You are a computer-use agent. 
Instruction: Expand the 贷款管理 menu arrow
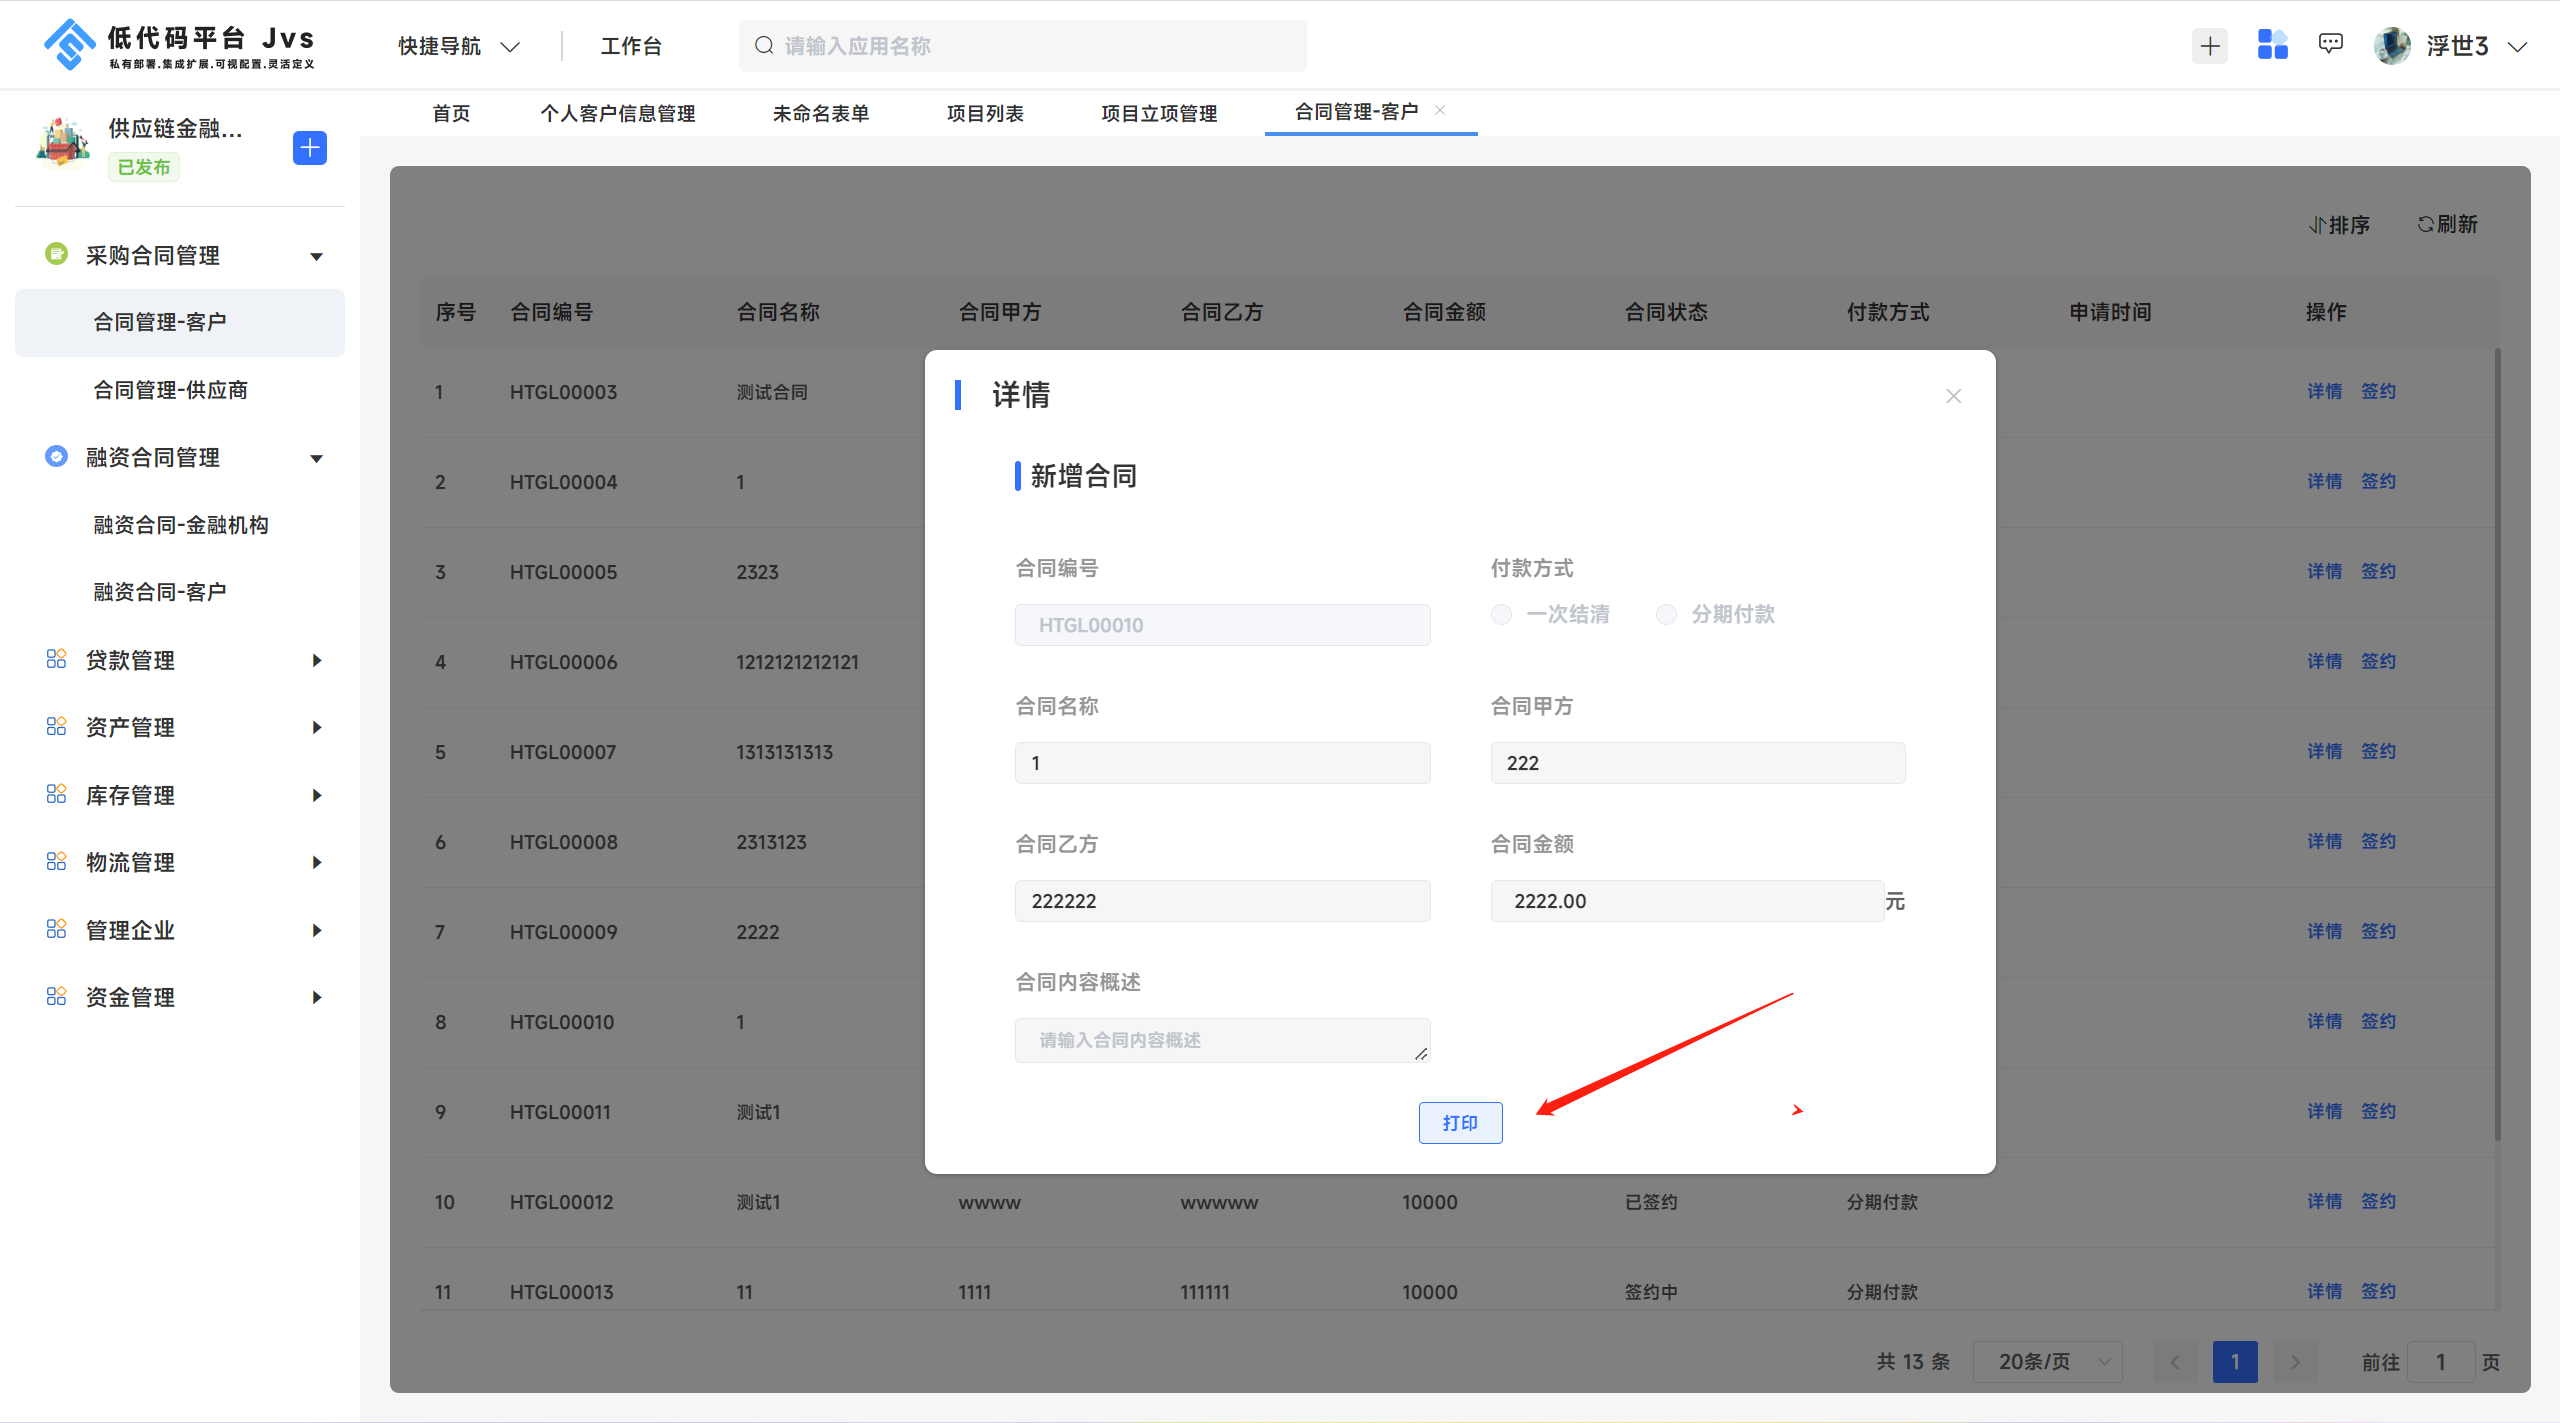[317, 660]
